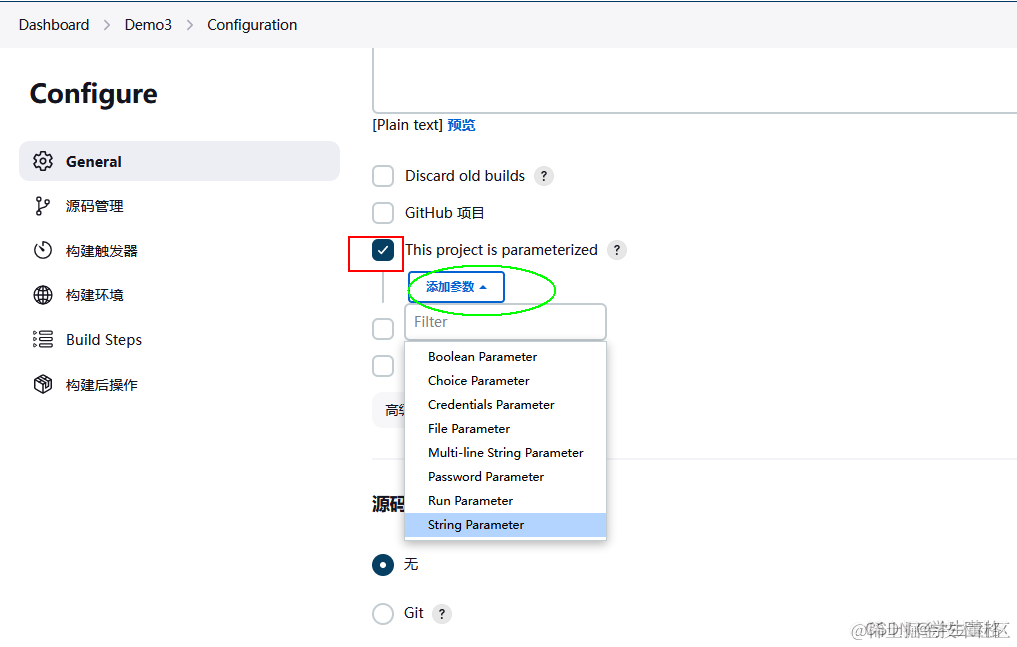
Task: Enable Discard old builds checkbox
Action: point(383,176)
